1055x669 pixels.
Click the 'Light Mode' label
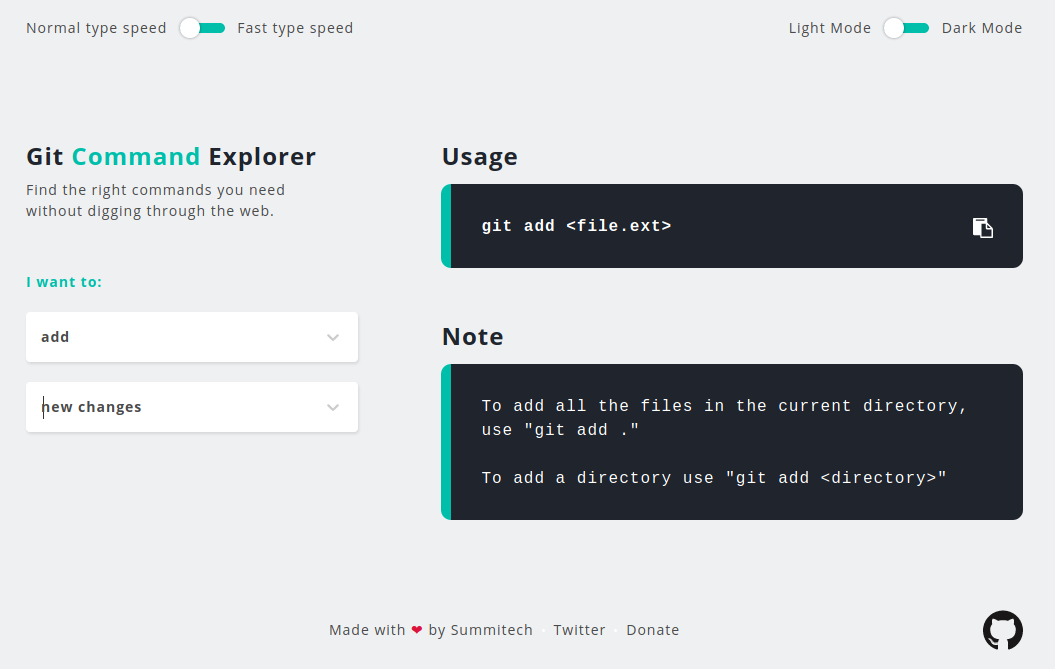tap(830, 28)
